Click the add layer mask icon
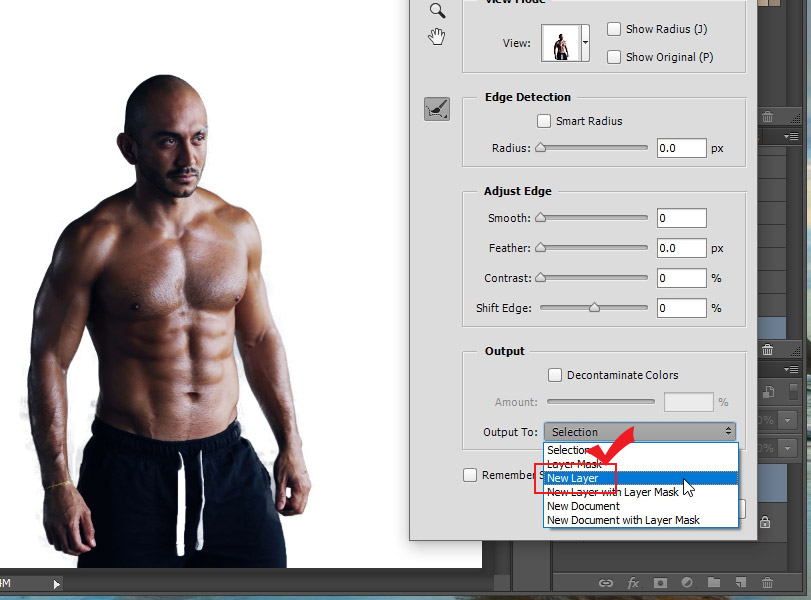This screenshot has height=600, width=811. pos(660,583)
